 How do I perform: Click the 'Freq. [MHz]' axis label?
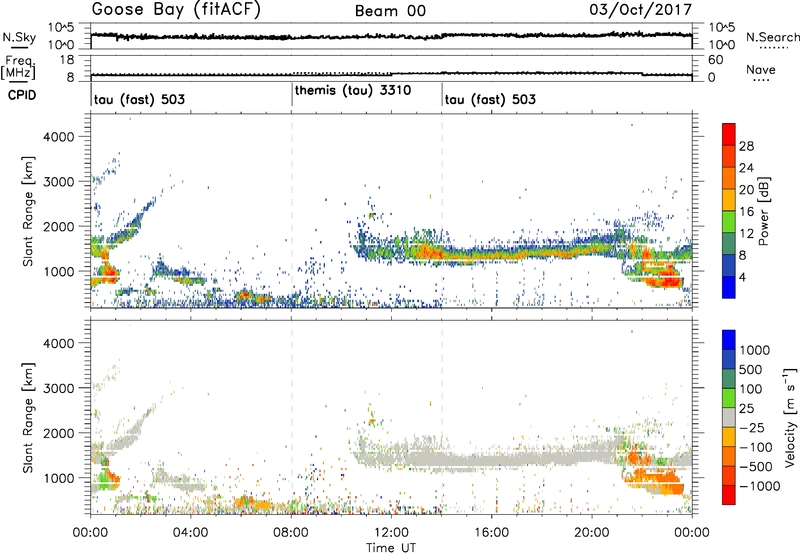click(x=18, y=67)
